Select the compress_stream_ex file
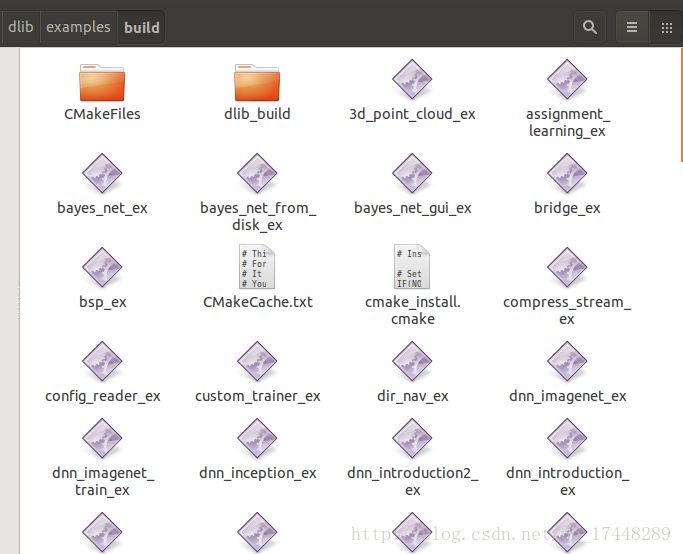 pyautogui.click(x=567, y=270)
